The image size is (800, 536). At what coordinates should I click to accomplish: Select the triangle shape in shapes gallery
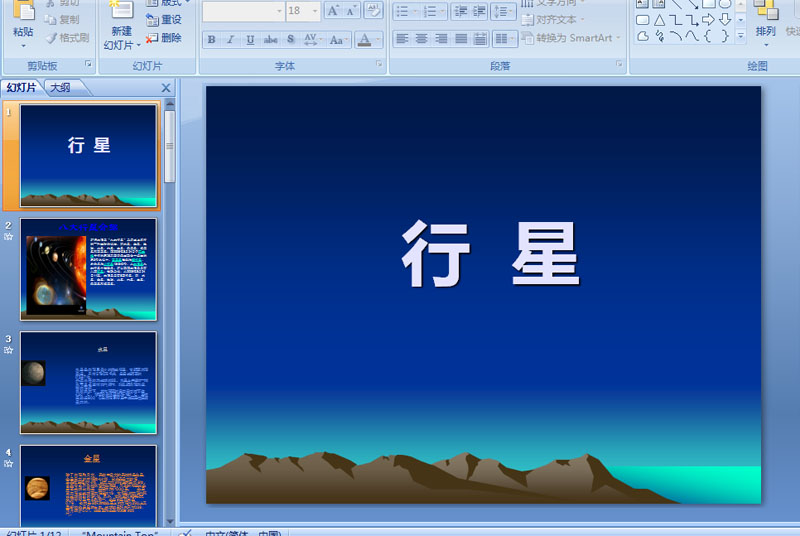click(x=659, y=20)
